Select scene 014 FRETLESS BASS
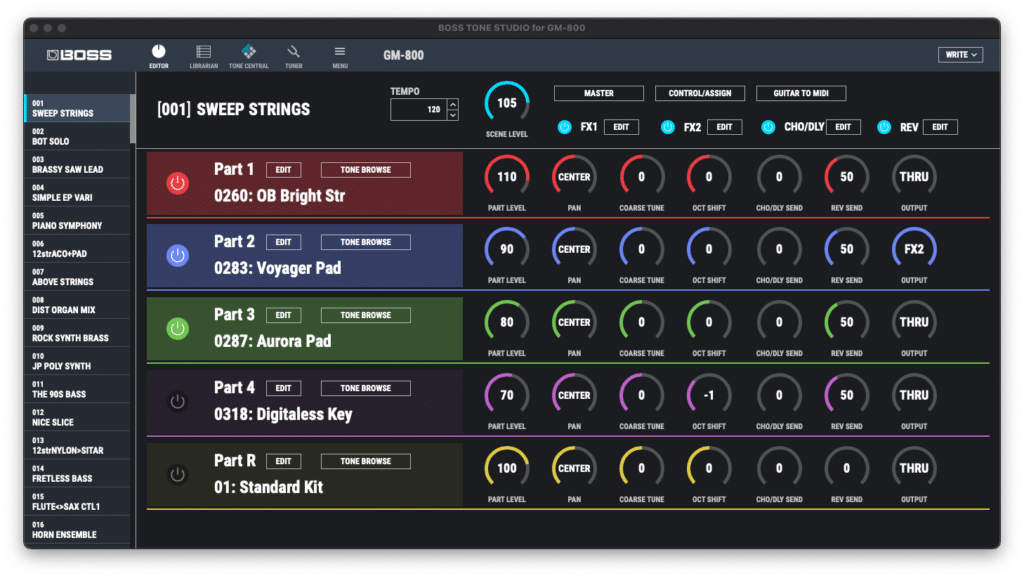1024x578 pixels. 77,474
